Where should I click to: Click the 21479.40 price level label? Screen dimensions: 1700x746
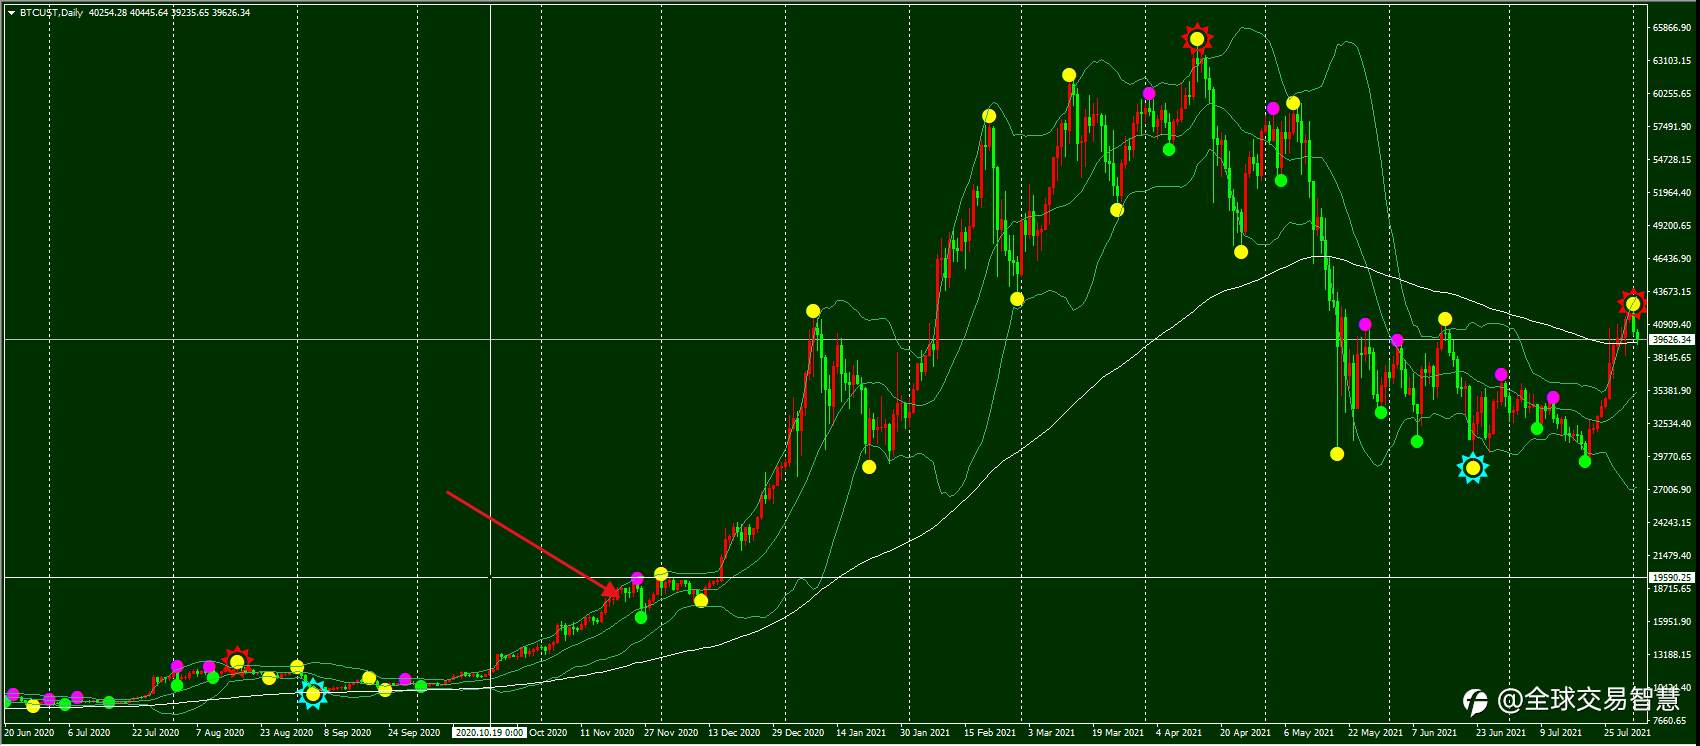(x=1671, y=556)
